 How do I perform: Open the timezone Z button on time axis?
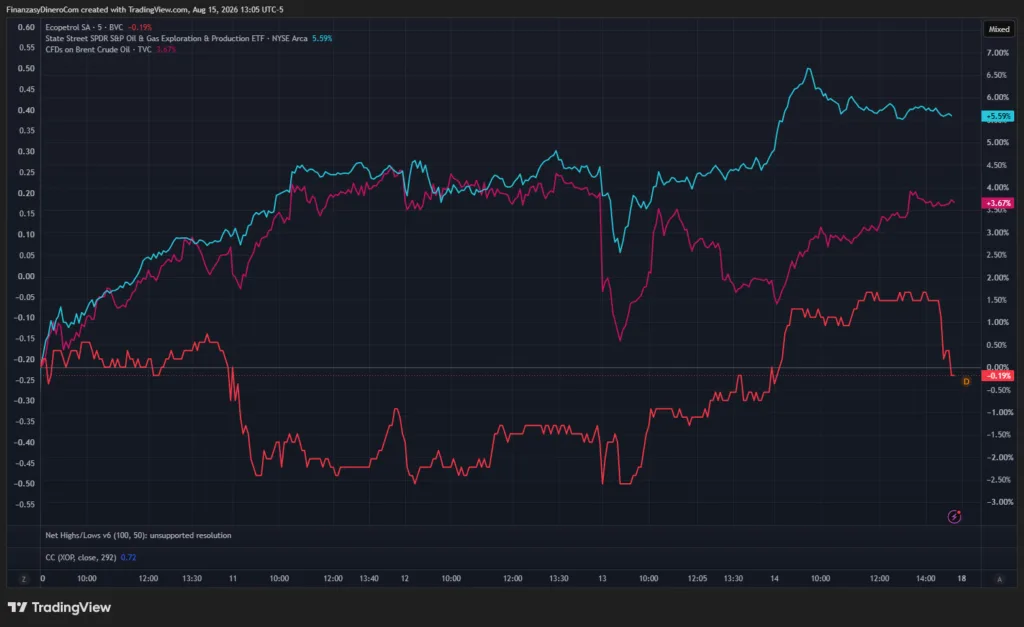(x=24, y=579)
